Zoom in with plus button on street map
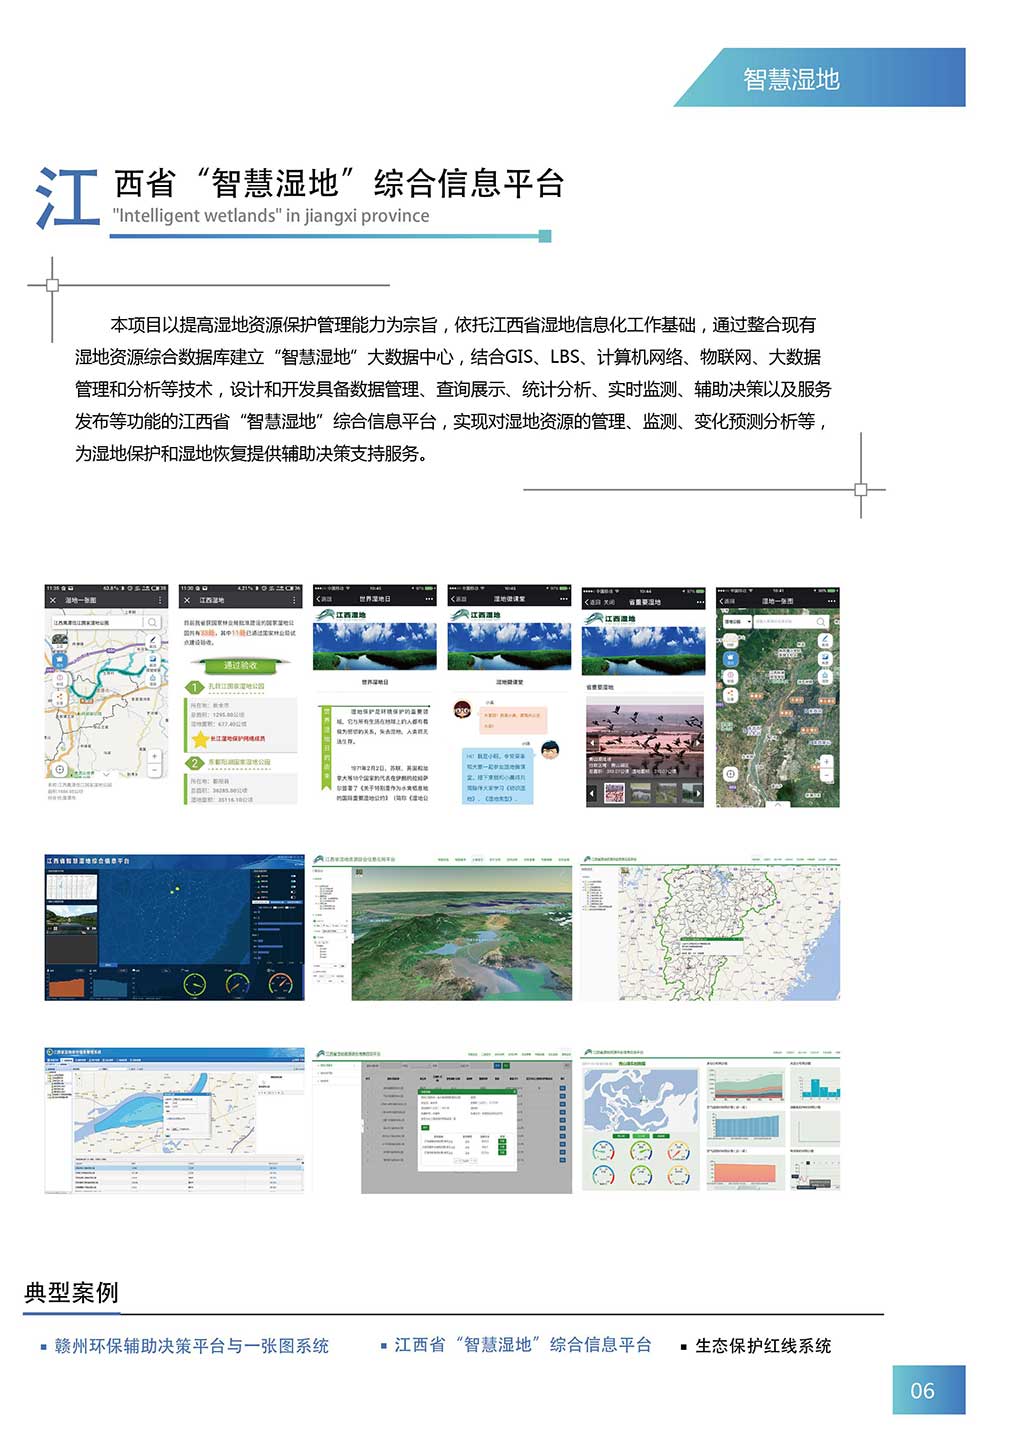 (x=154, y=756)
